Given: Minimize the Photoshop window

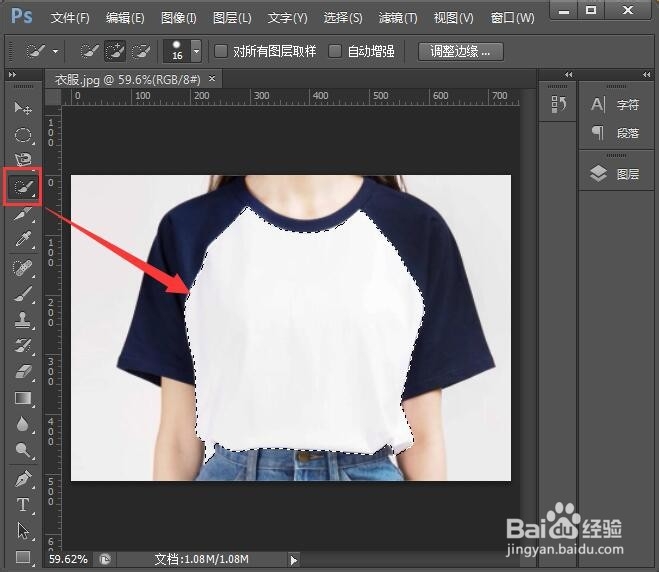Looking at the screenshot, I should point(564,11).
